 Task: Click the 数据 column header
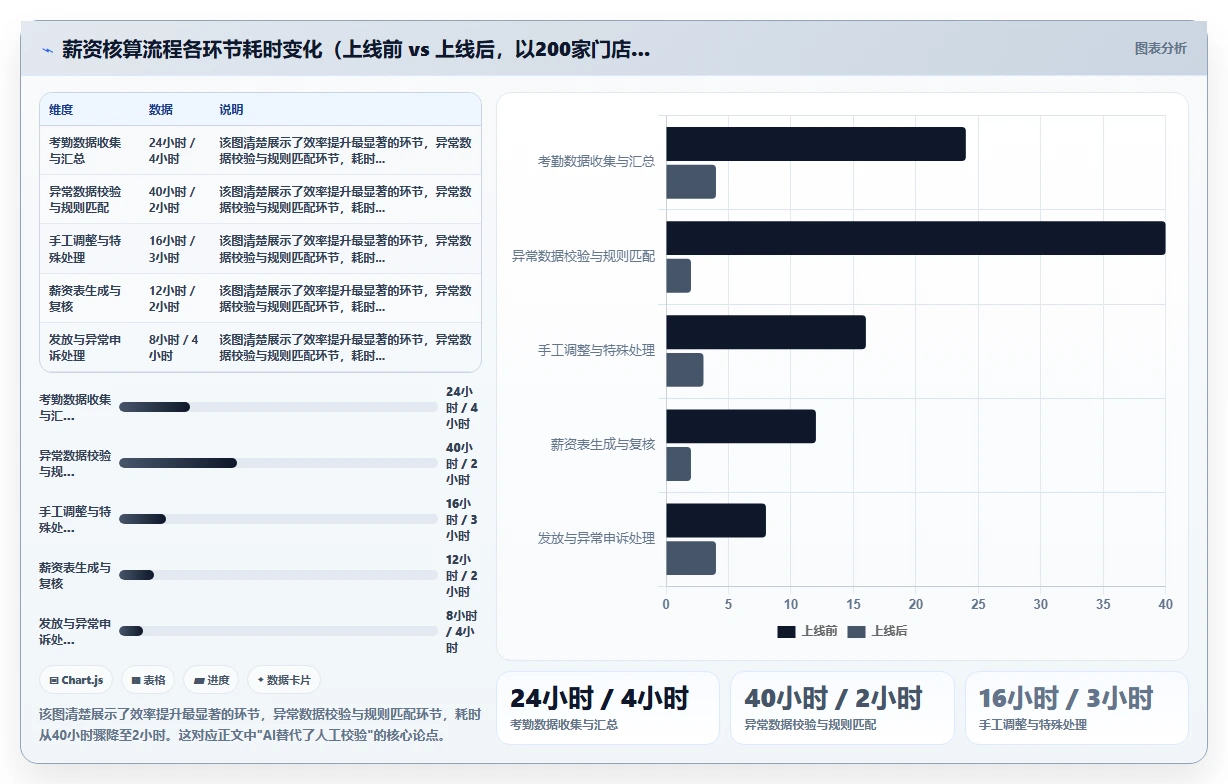(161, 109)
